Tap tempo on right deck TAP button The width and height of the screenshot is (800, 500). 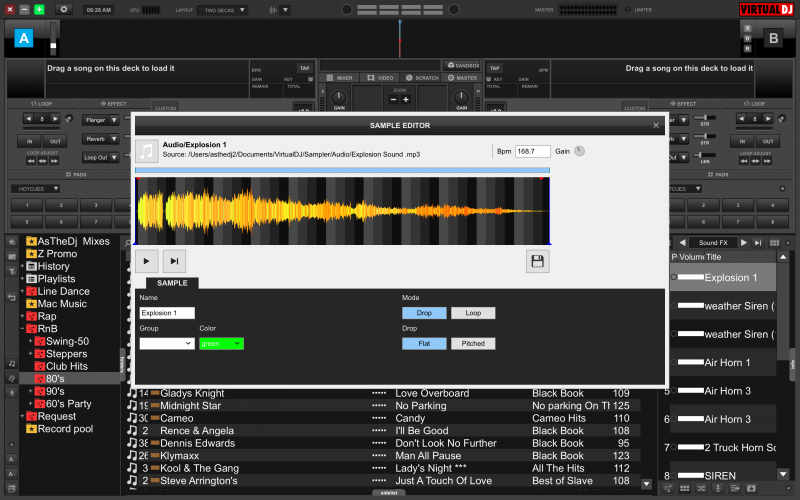tap(495, 68)
